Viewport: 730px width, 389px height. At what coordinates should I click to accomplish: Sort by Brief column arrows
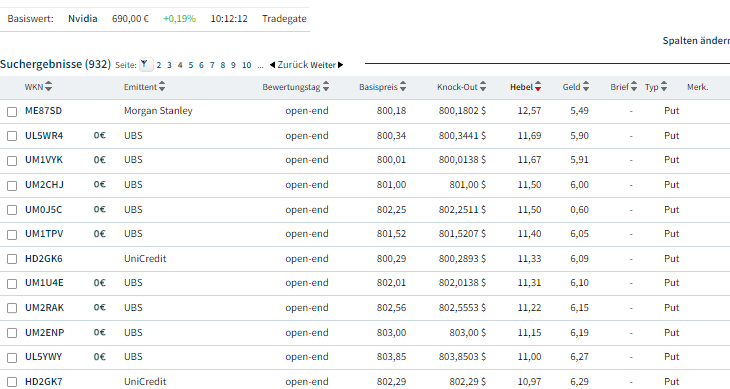(x=634, y=87)
